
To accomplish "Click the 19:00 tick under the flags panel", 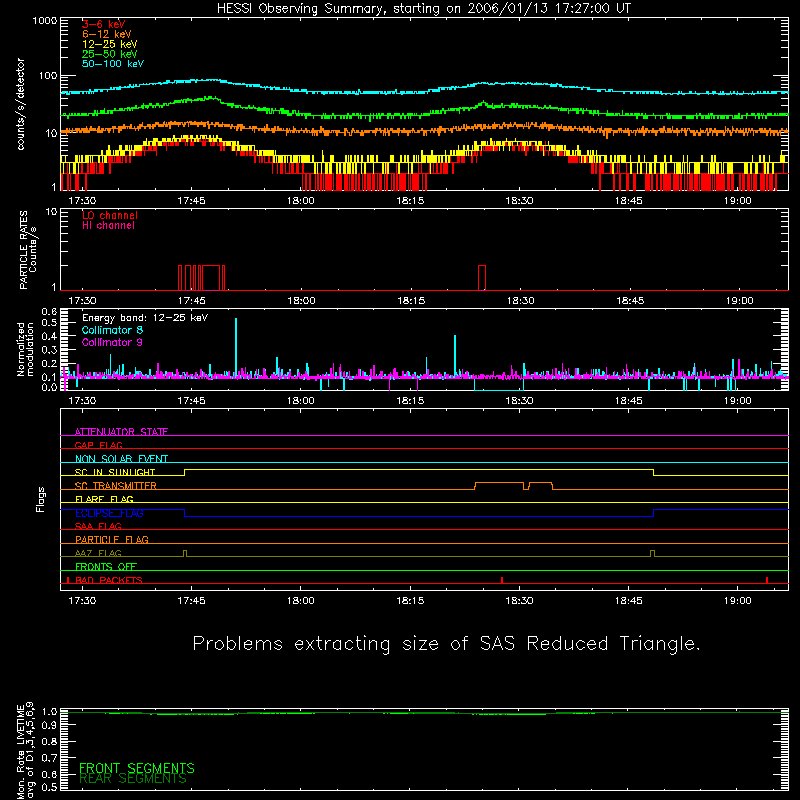I will pyautogui.click(x=738, y=601).
